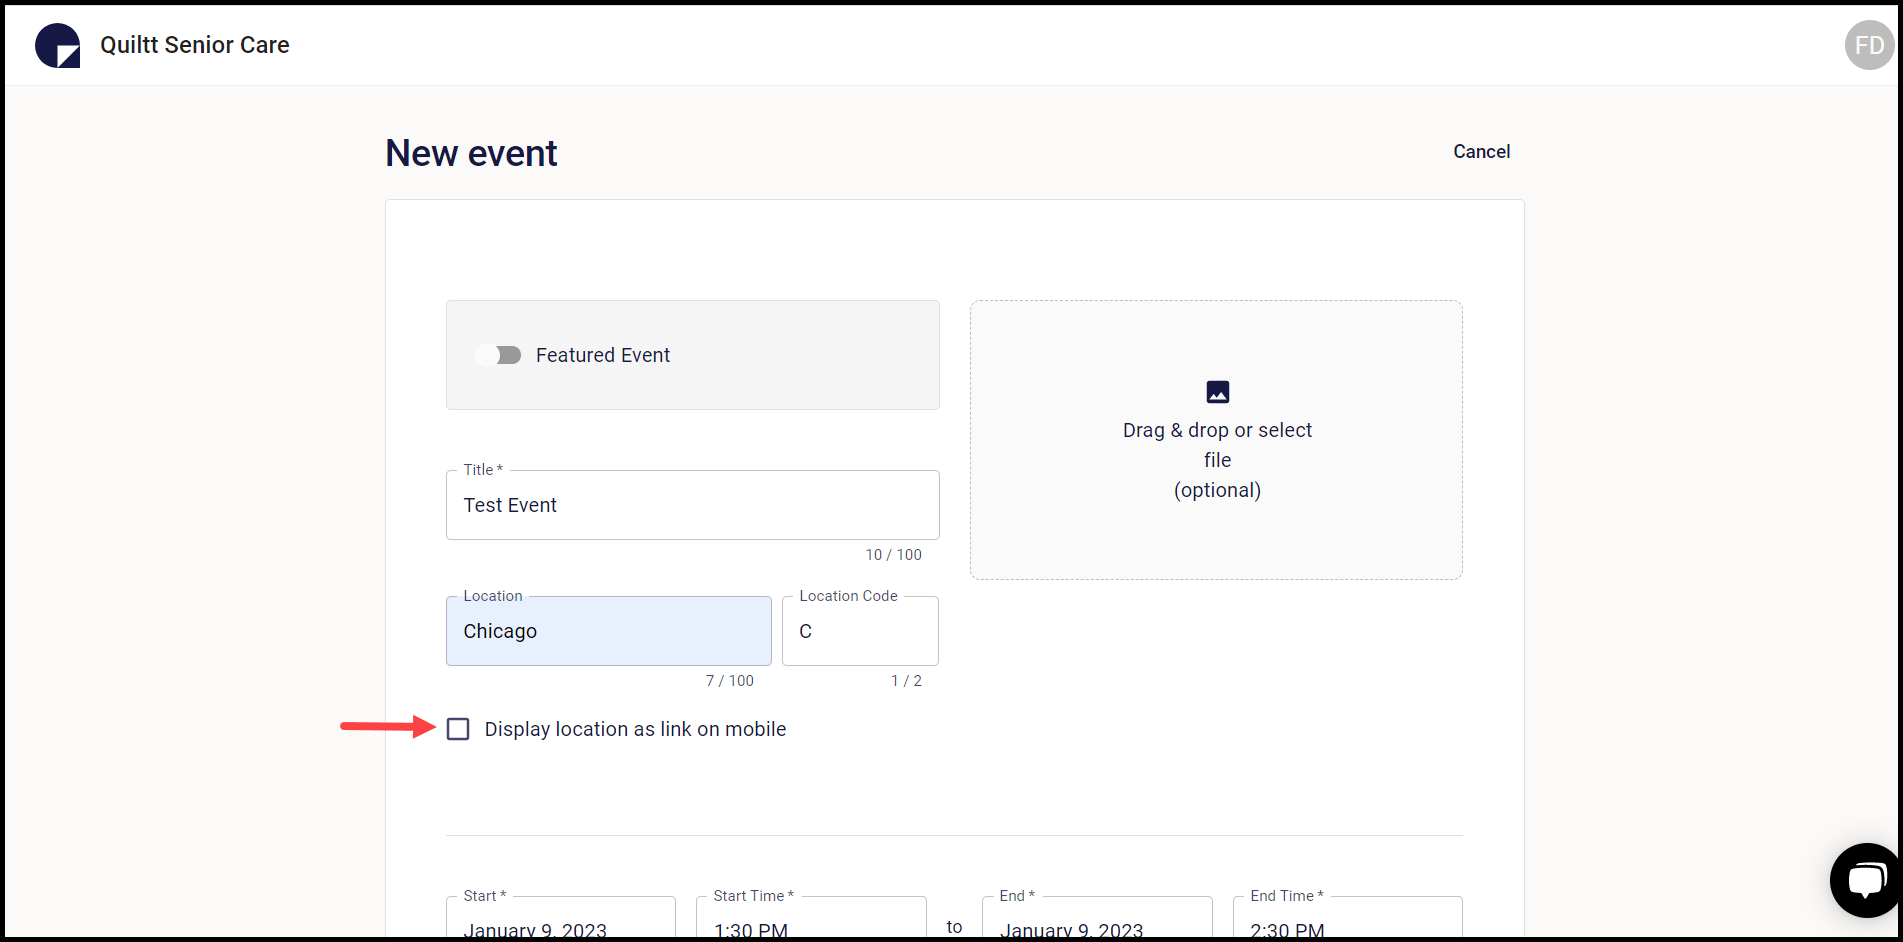This screenshot has height=942, width=1903.
Task: Select the drag and drop file upload zone
Action: tap(1216, 440)
